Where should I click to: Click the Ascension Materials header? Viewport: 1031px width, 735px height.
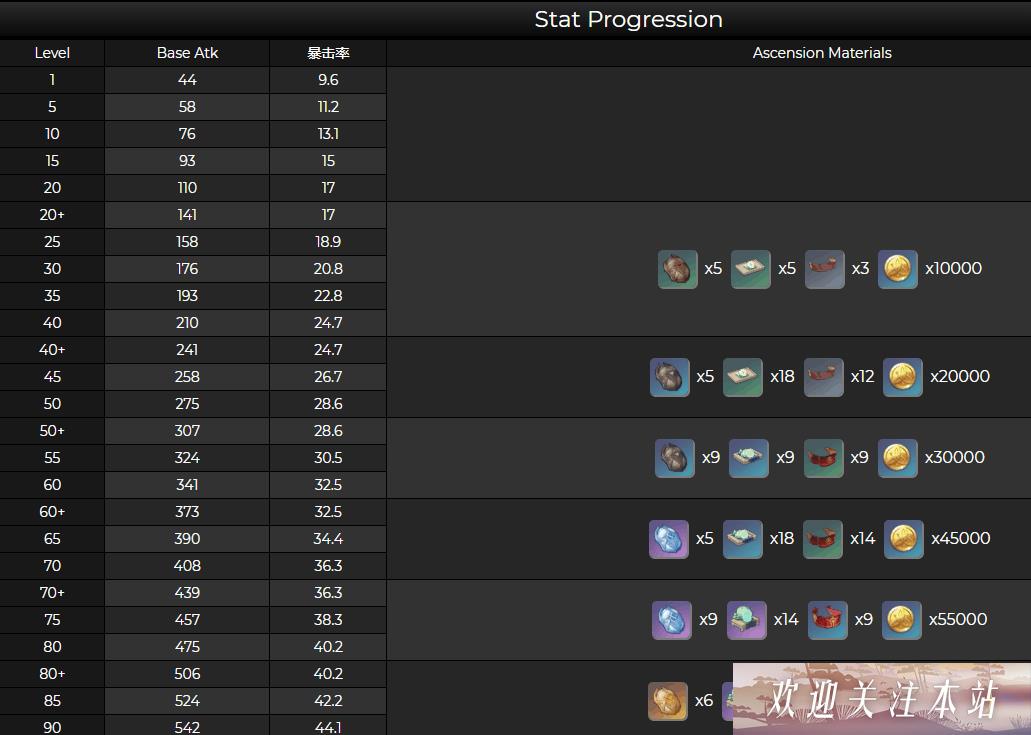[x=822, y=53]
